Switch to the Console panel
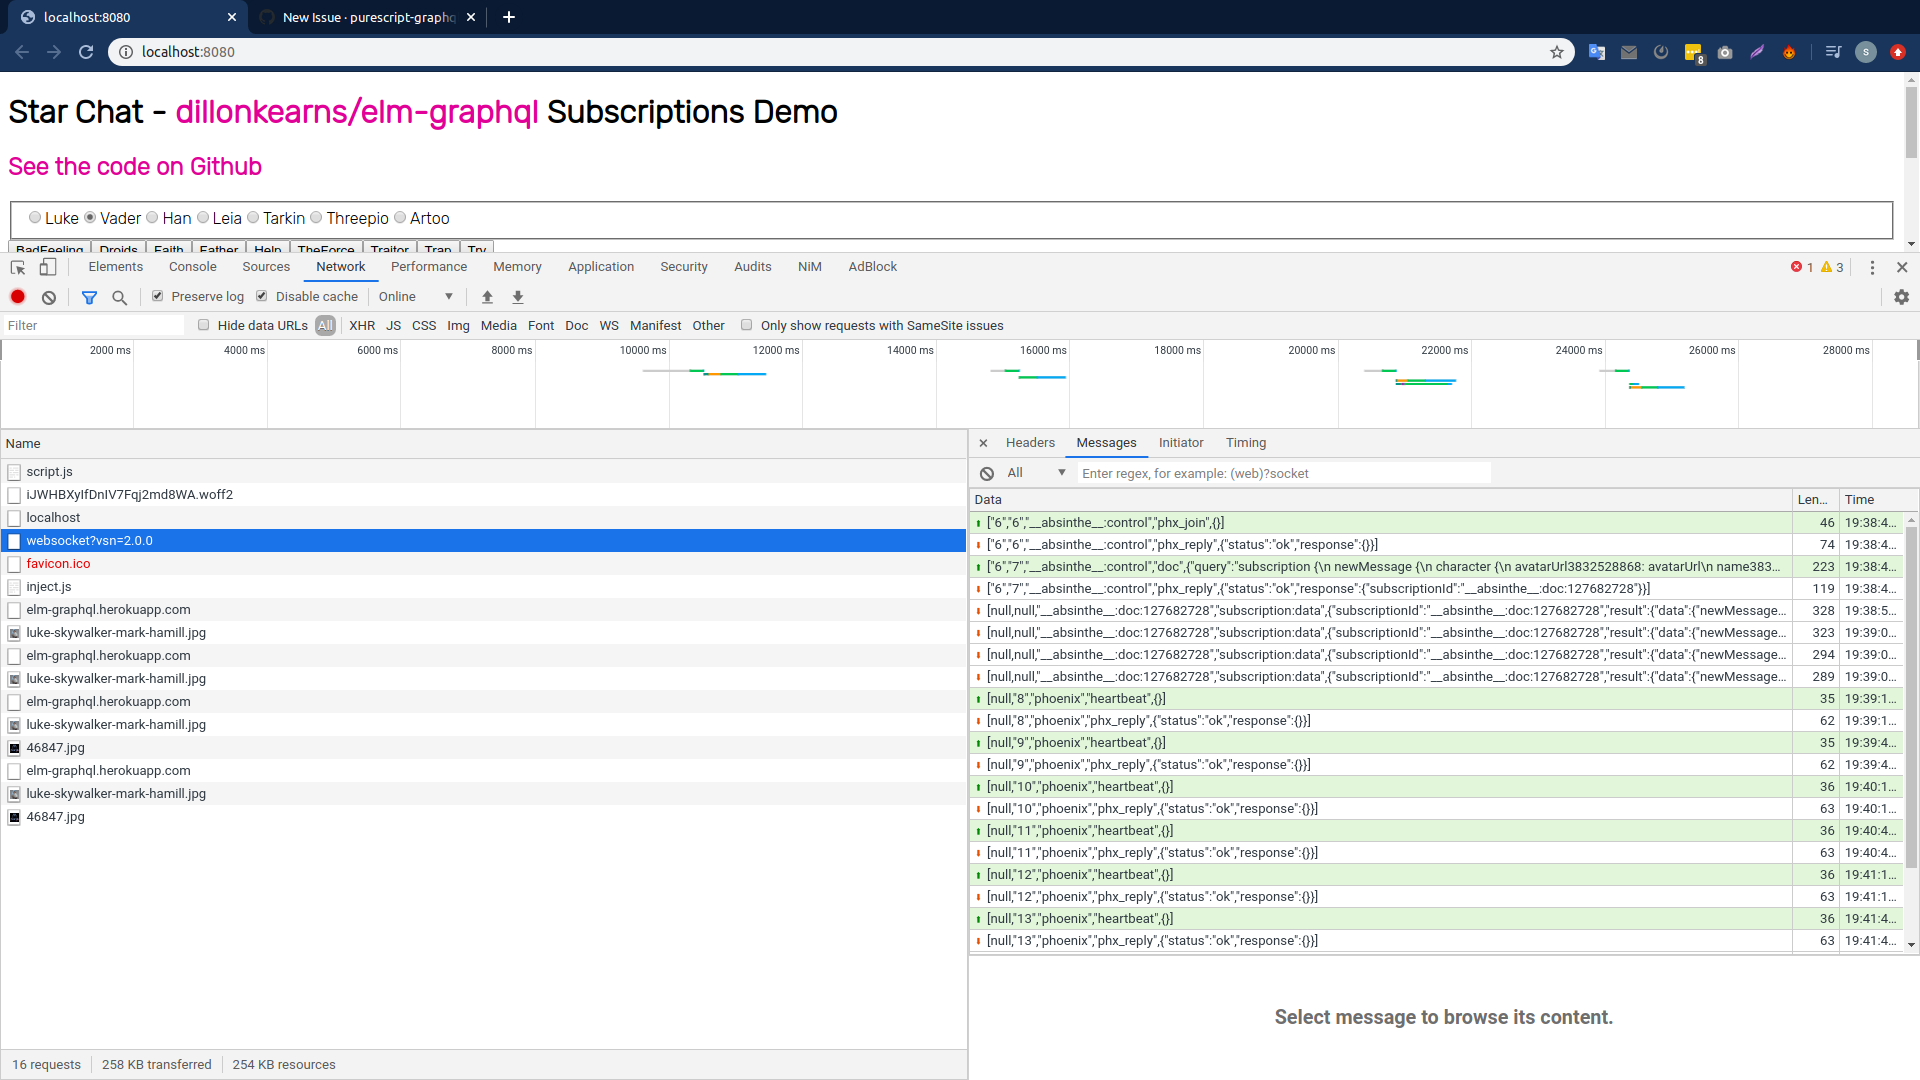This screenshot has height=1080, width=1920. coord(192,267)
